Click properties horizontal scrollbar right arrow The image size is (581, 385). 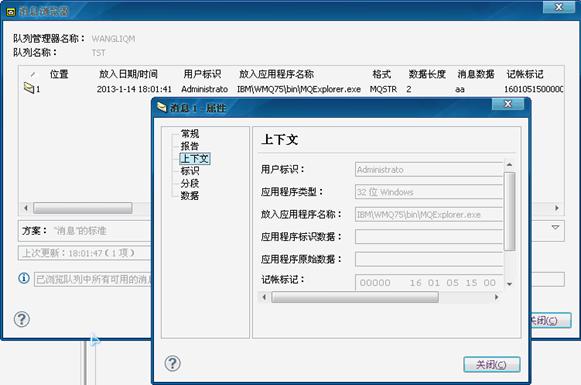497,297
